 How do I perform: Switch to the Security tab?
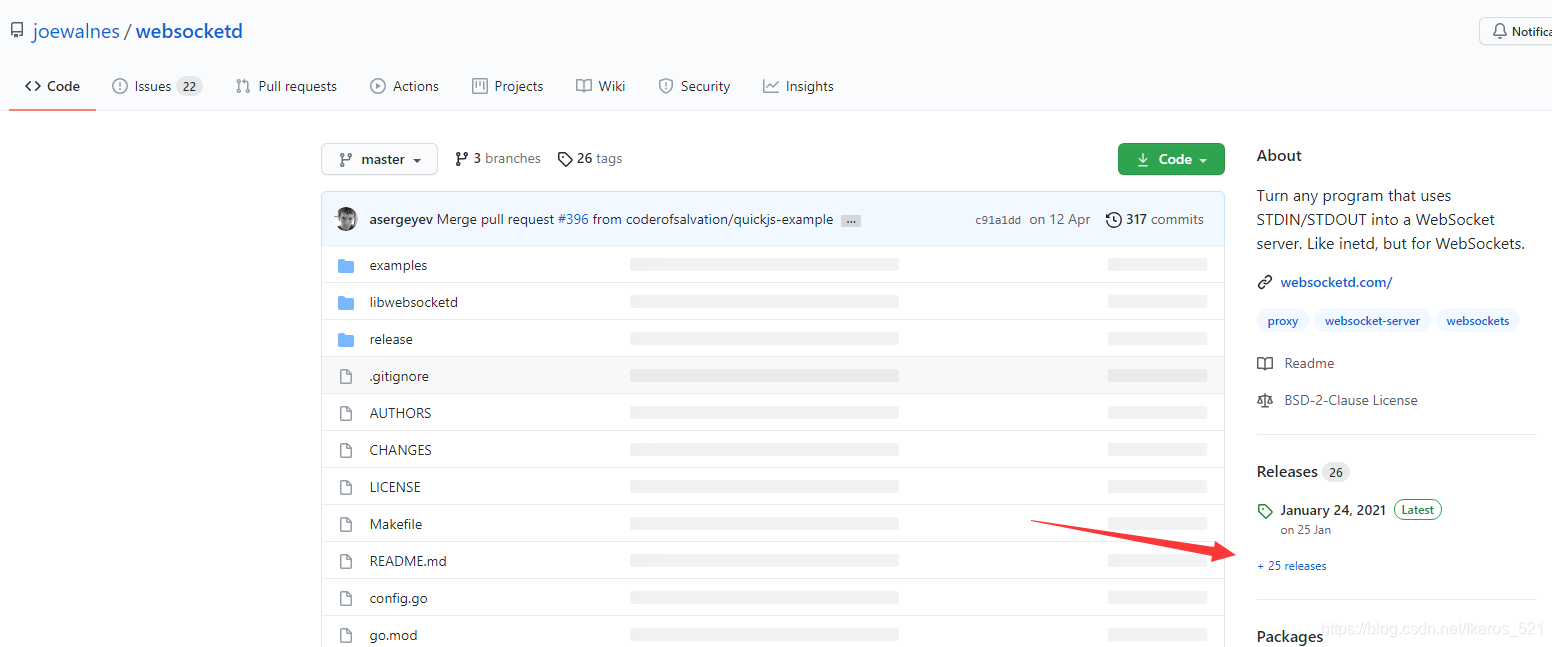[x=694, y=86]
